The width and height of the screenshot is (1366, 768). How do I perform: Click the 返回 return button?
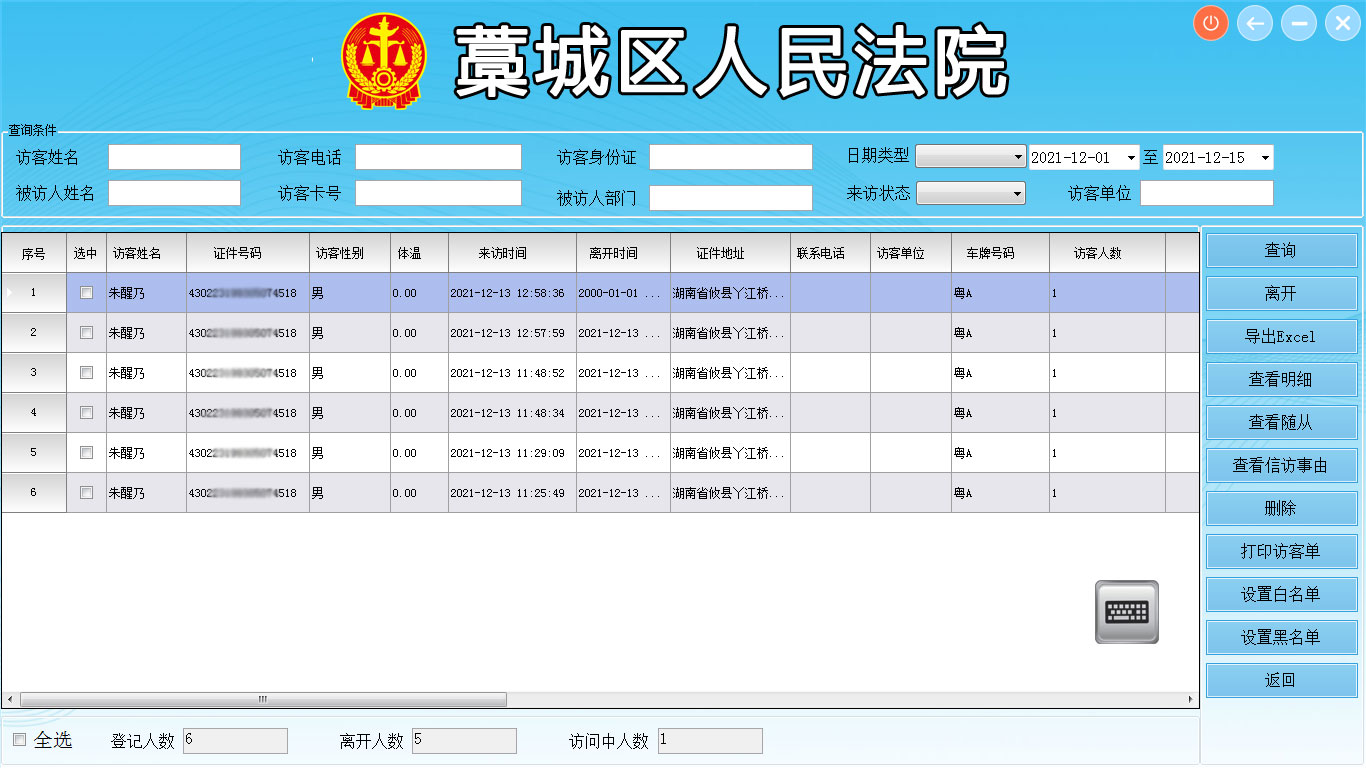pos(1281,680)
